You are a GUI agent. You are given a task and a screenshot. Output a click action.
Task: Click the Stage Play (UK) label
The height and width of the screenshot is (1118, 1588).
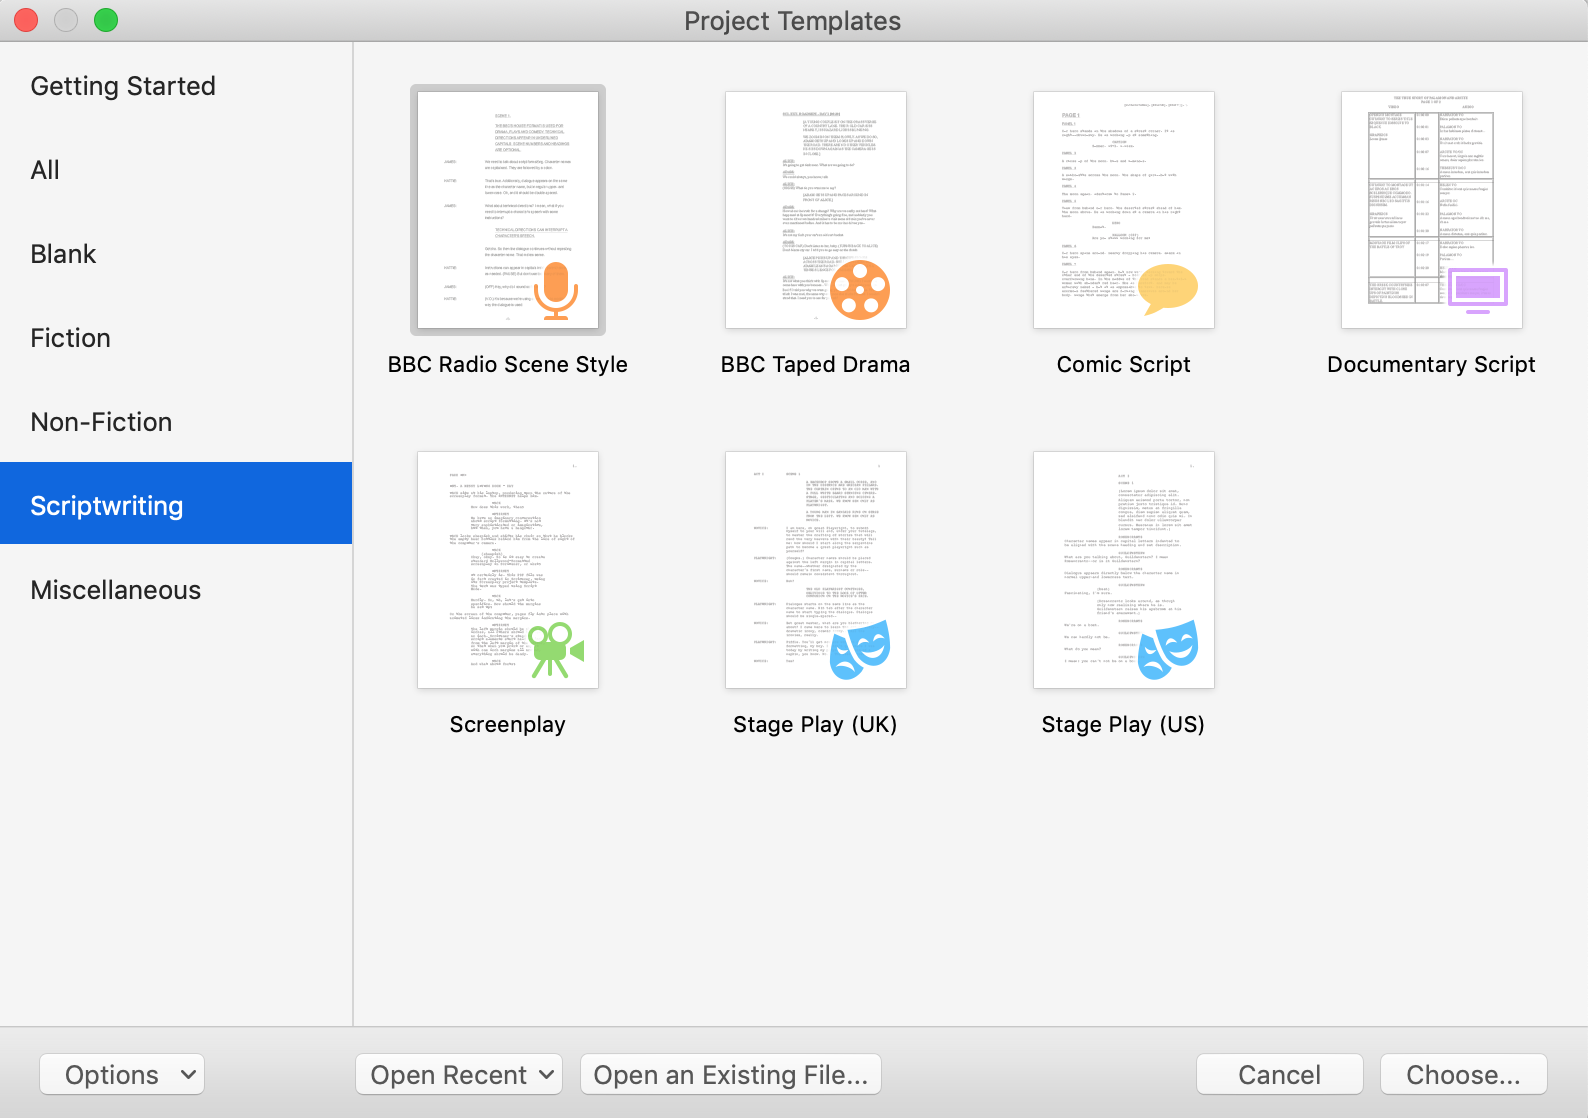[816, 725]
